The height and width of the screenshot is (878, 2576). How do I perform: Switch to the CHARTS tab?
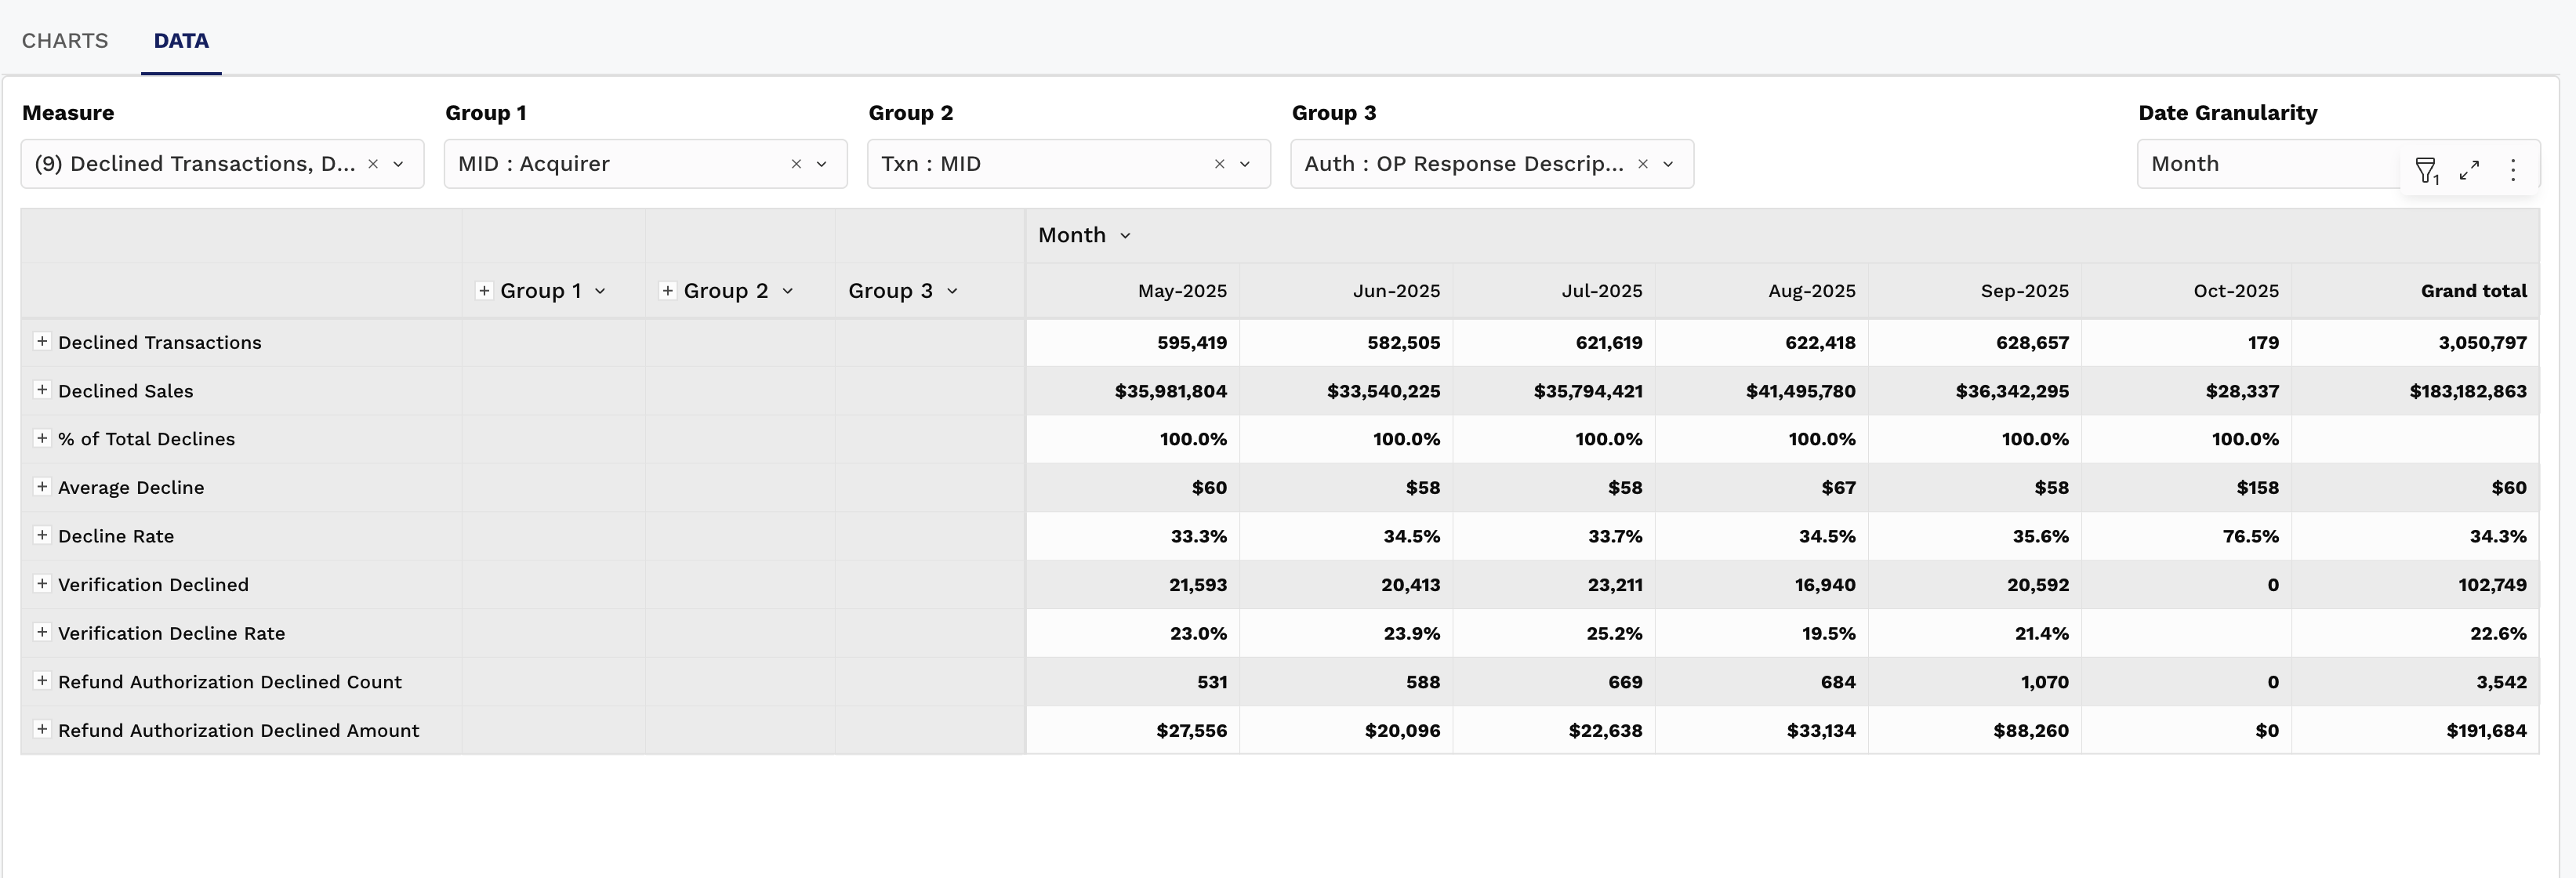65,41
